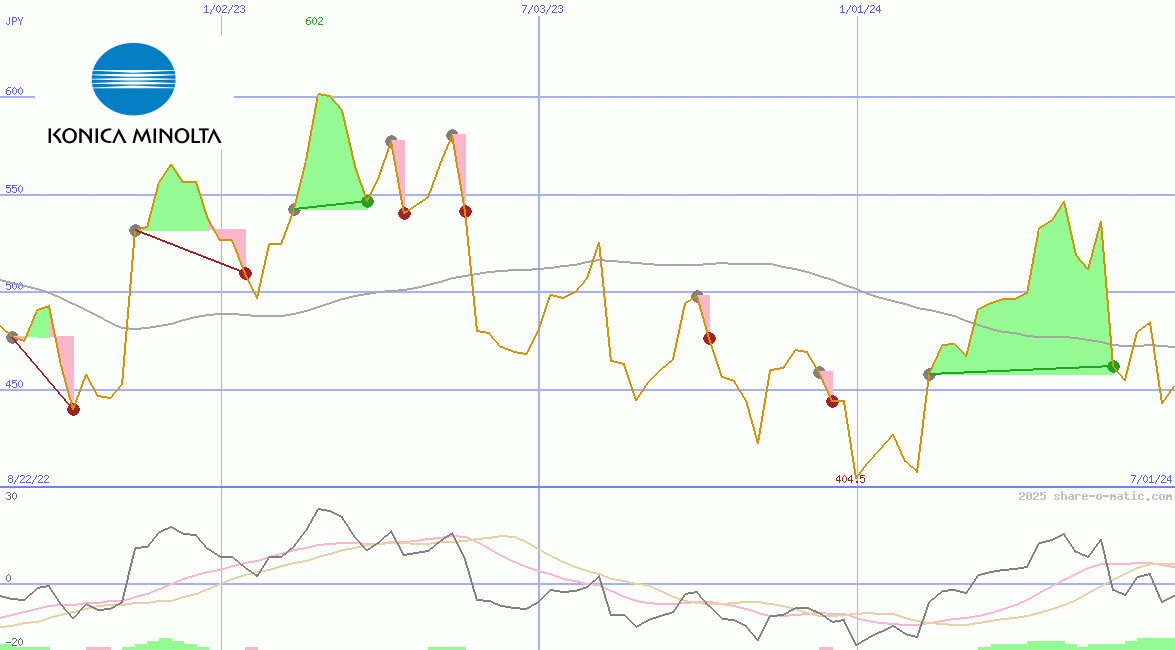Click the 550 price axis label

pos(14,189)
